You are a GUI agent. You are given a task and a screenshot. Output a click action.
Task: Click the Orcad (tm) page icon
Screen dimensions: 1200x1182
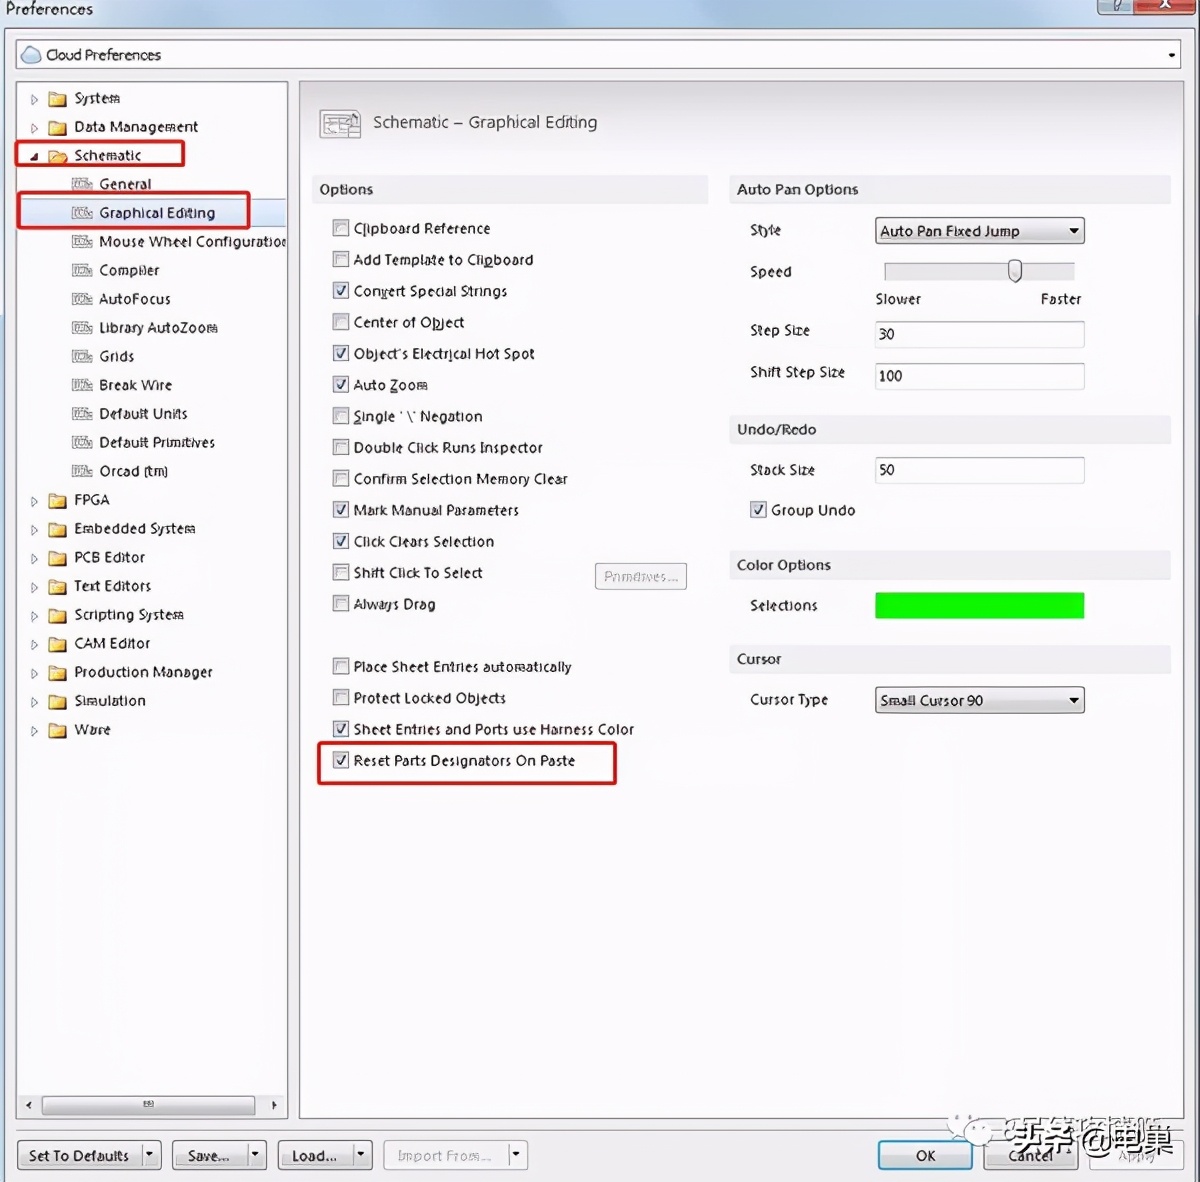click(x=82, y=472)
